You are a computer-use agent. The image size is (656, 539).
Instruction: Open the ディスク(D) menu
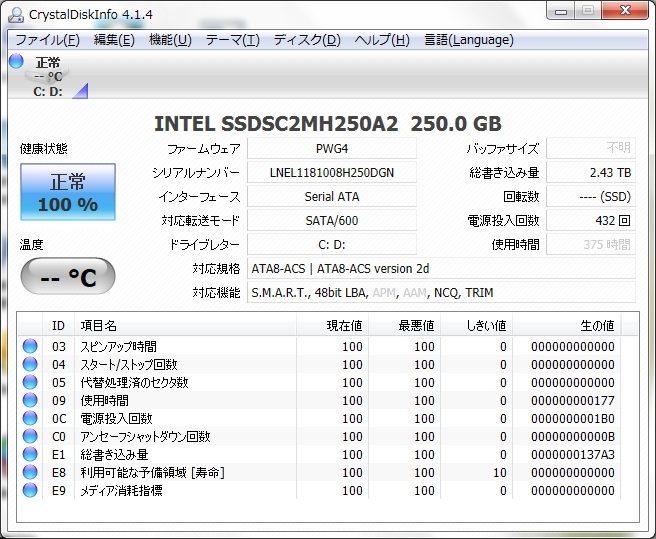(x=307, y=40)
